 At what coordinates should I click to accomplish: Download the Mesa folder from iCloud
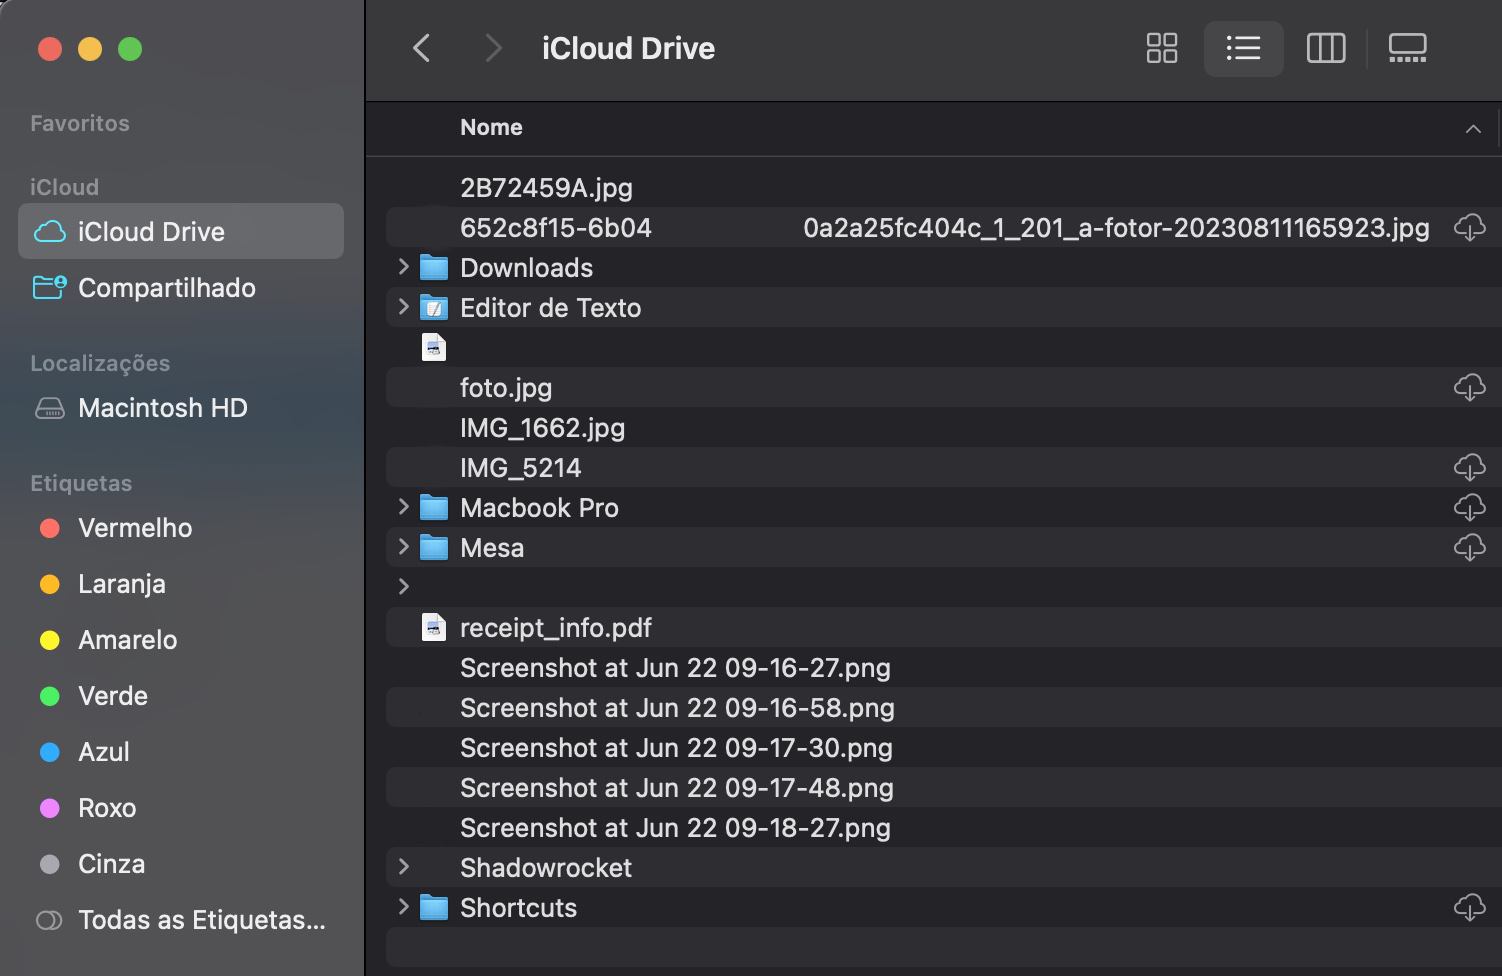[x=1469, y=548]
